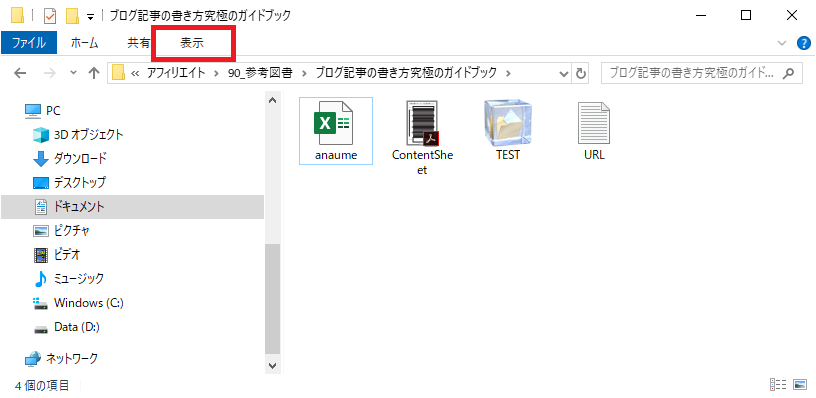Click the navigation pane scroll down arrow
816x398 pixels.
pos(272,366)
